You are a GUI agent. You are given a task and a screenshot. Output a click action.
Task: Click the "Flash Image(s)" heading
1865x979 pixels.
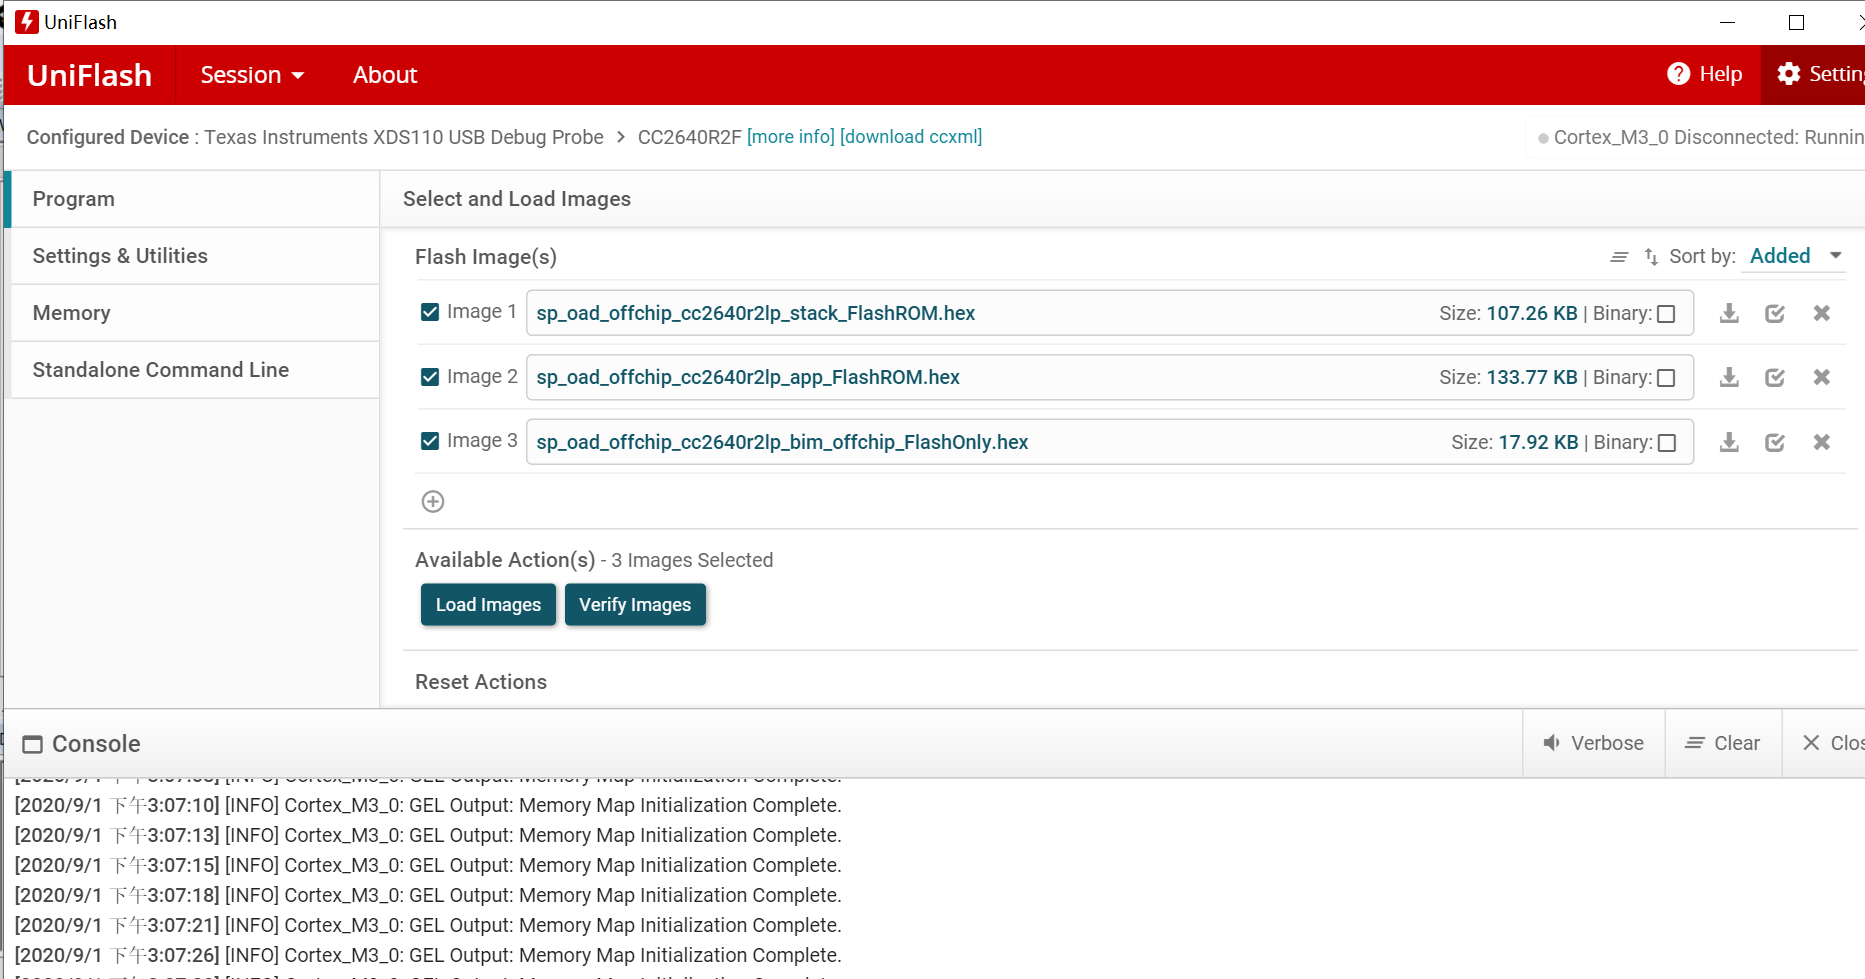(486, 257)
